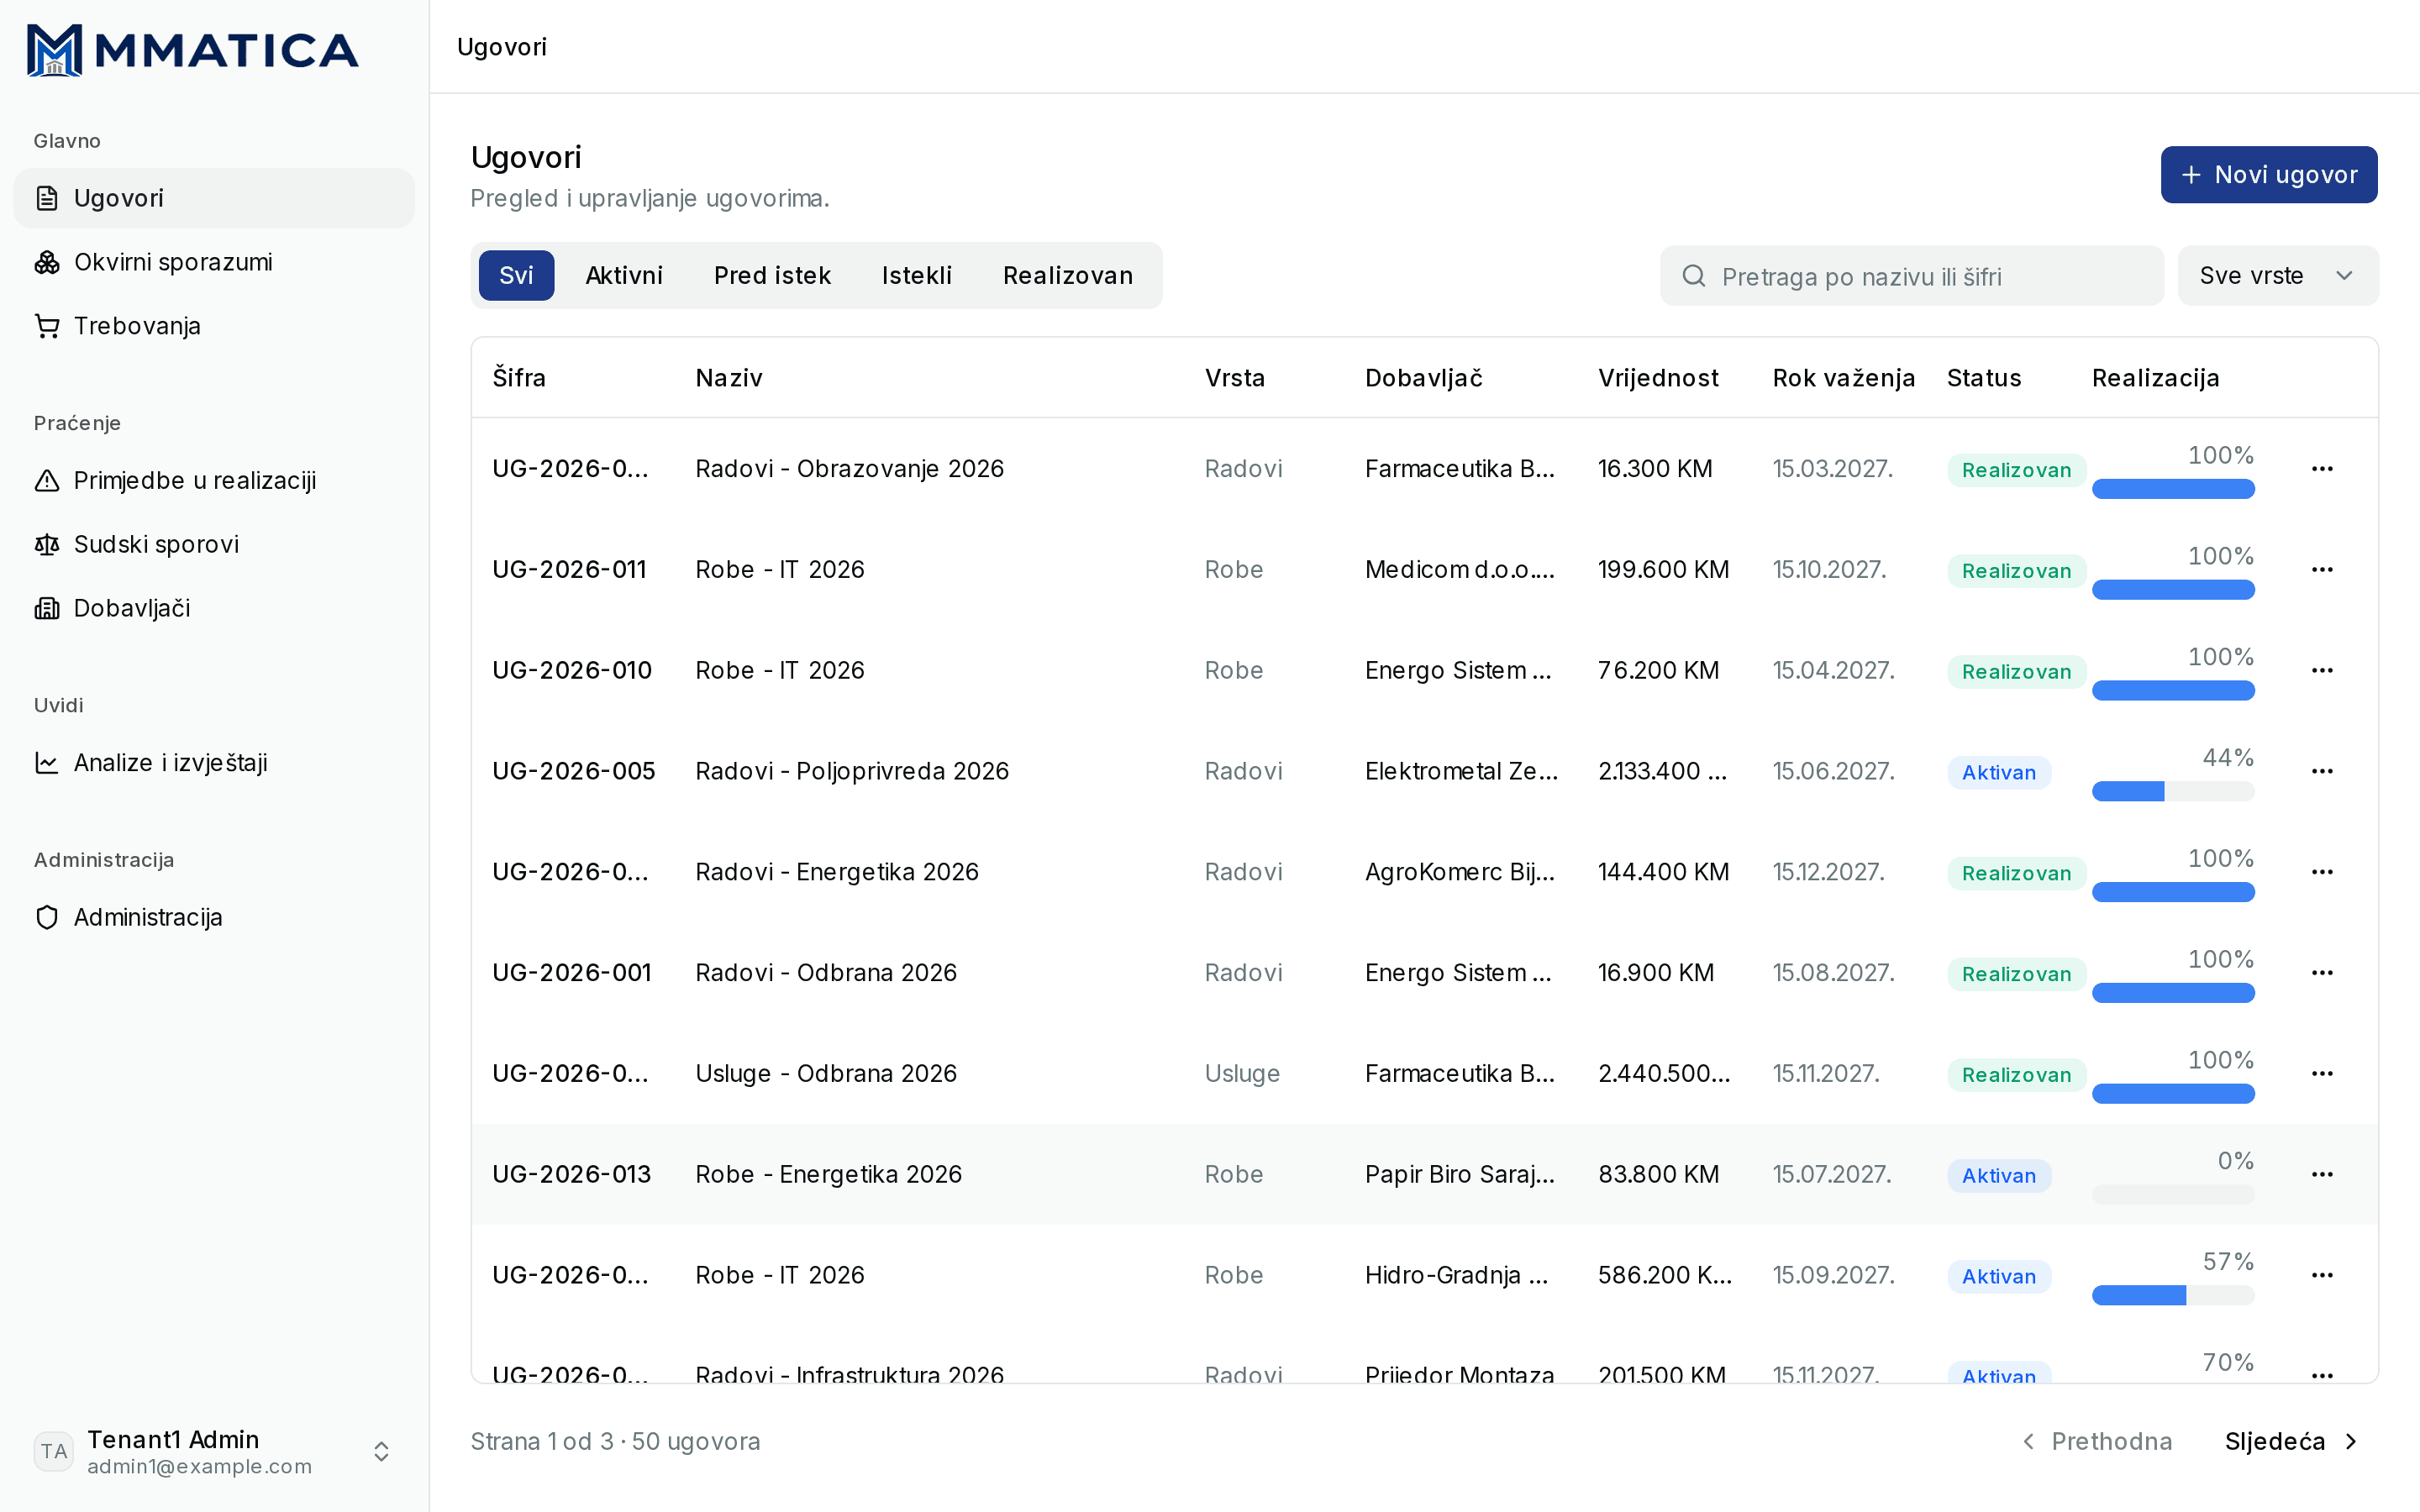Click the Administracija shield icon

pyautogui.click(x=47, y=917)
